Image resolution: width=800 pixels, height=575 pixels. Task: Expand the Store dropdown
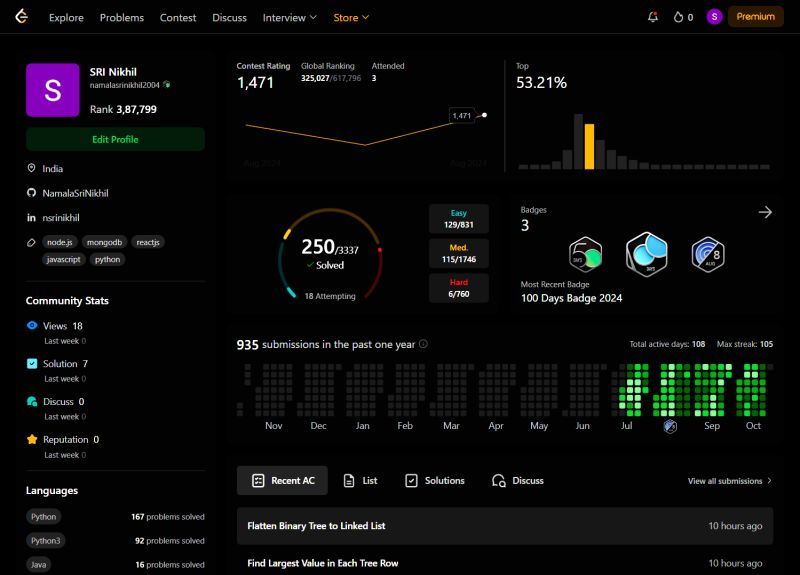point(351,17)
